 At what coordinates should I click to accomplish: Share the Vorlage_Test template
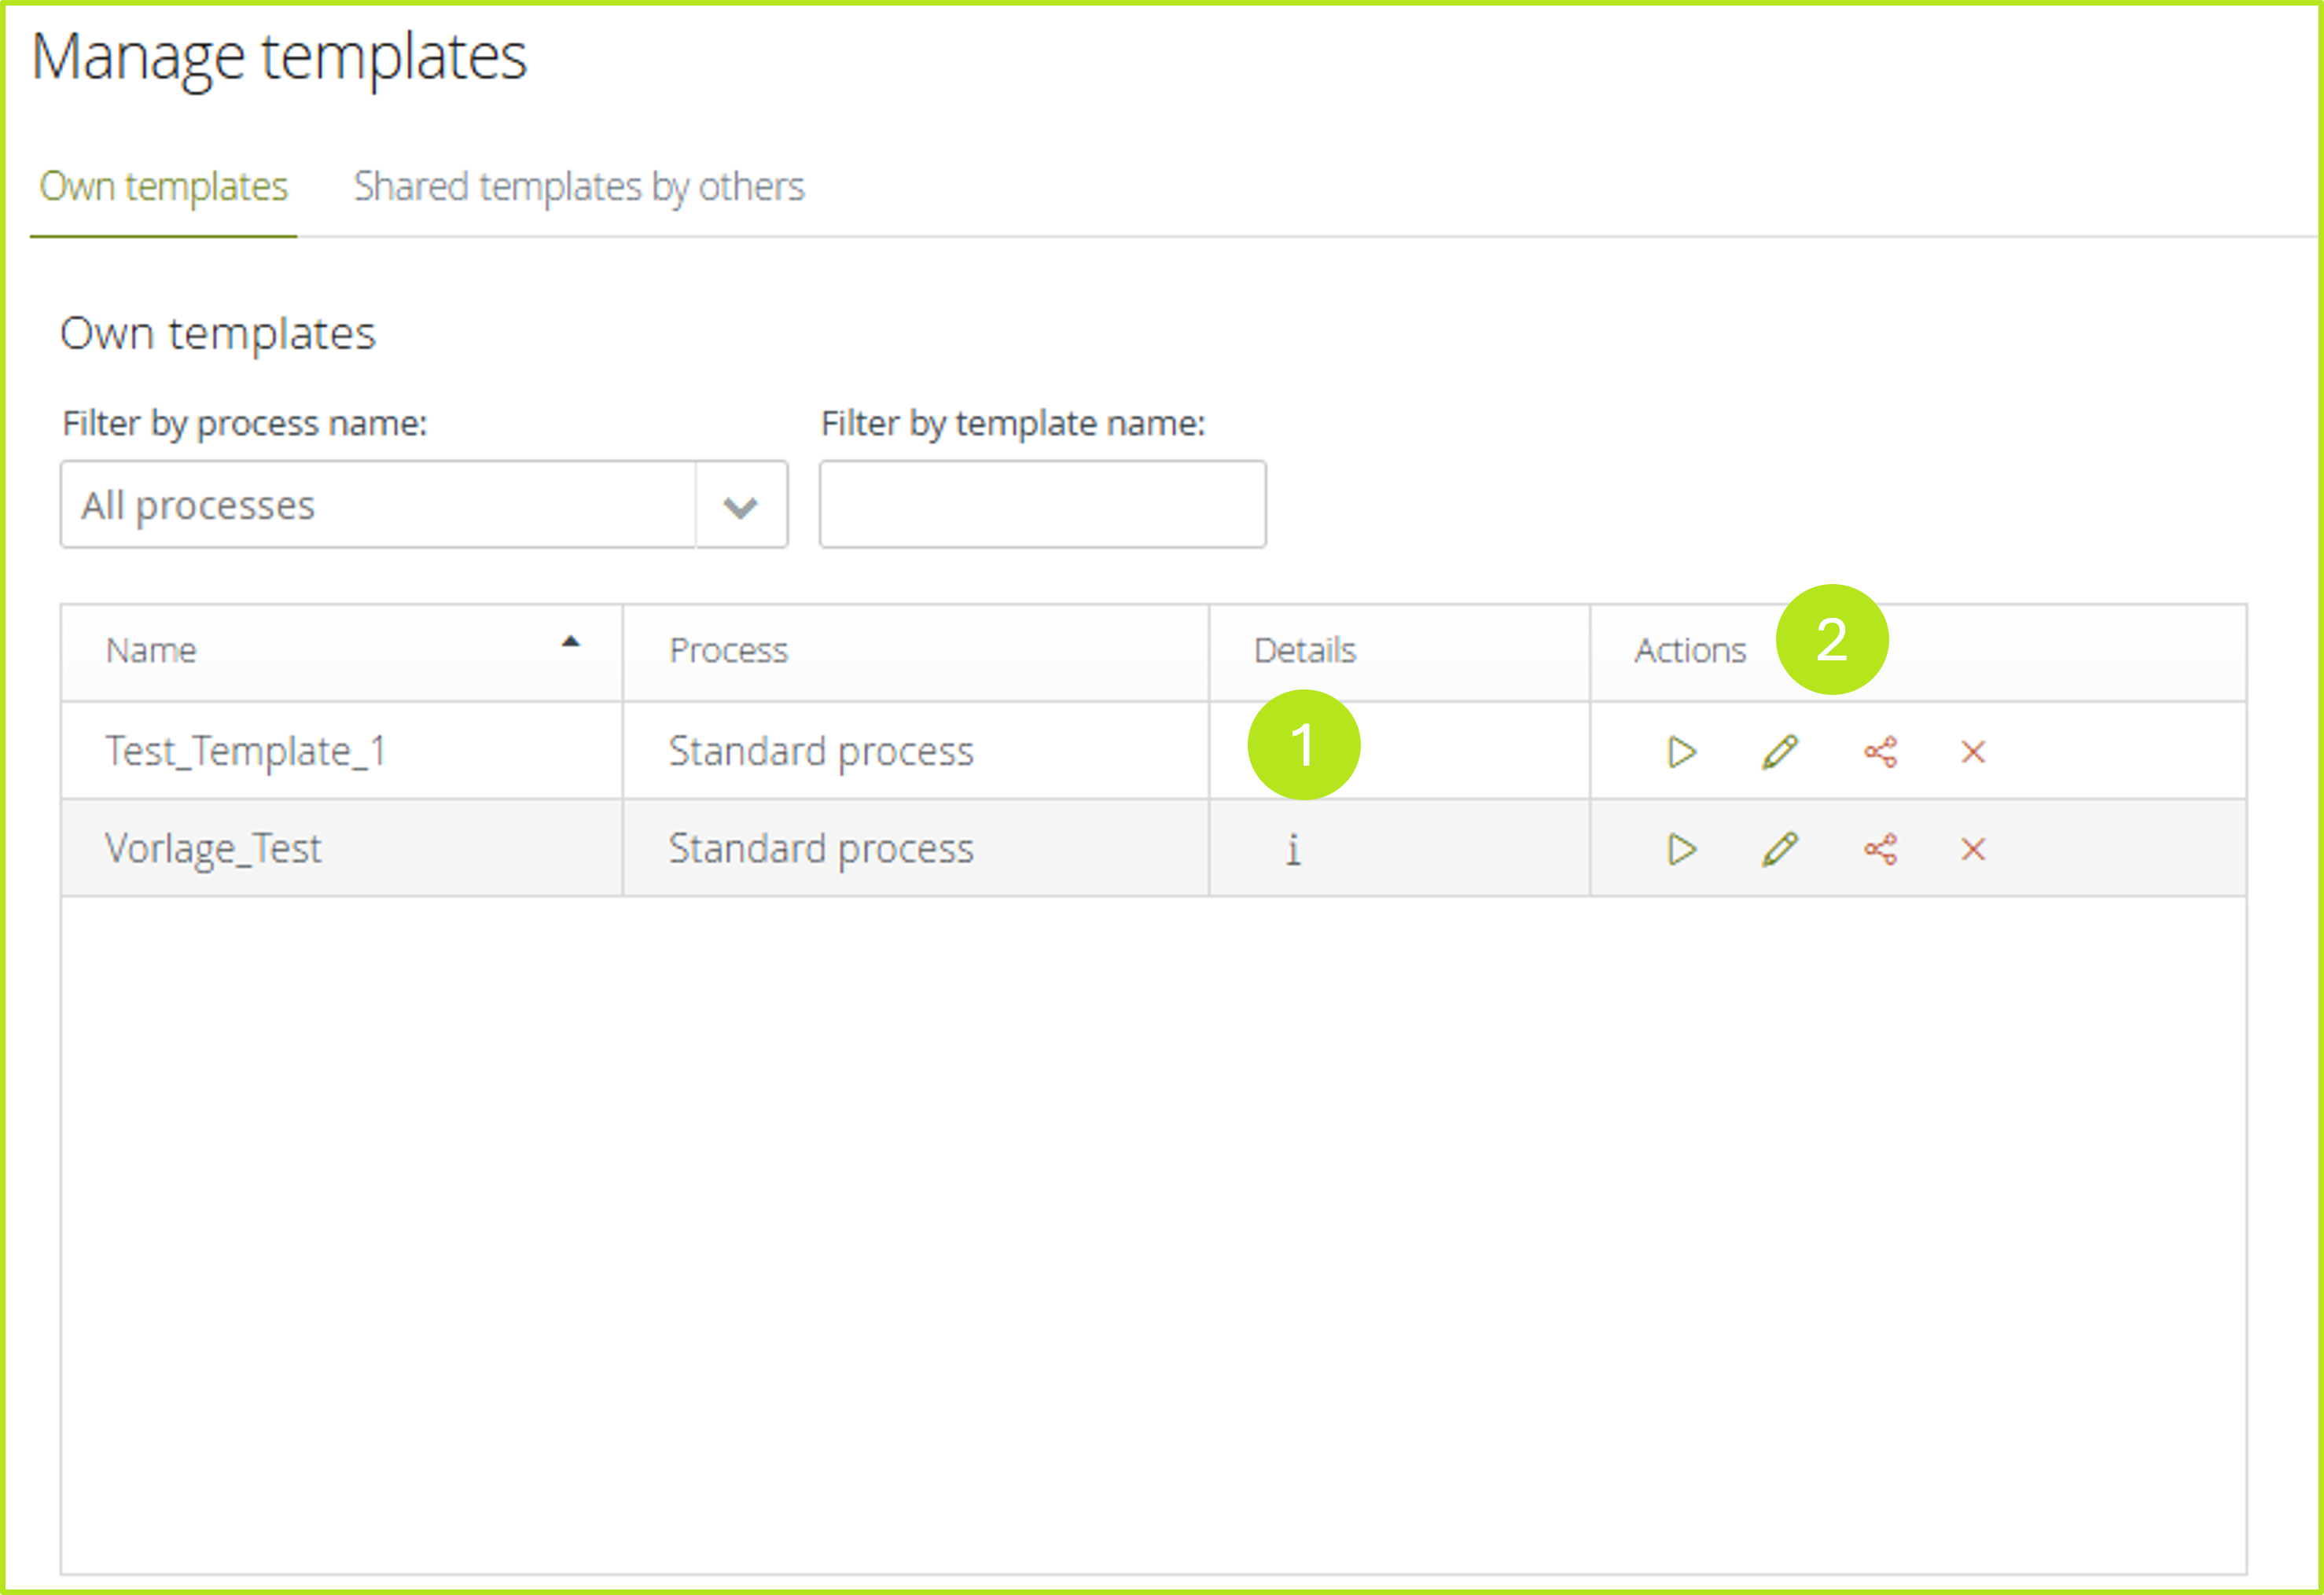pos(1880,849)
